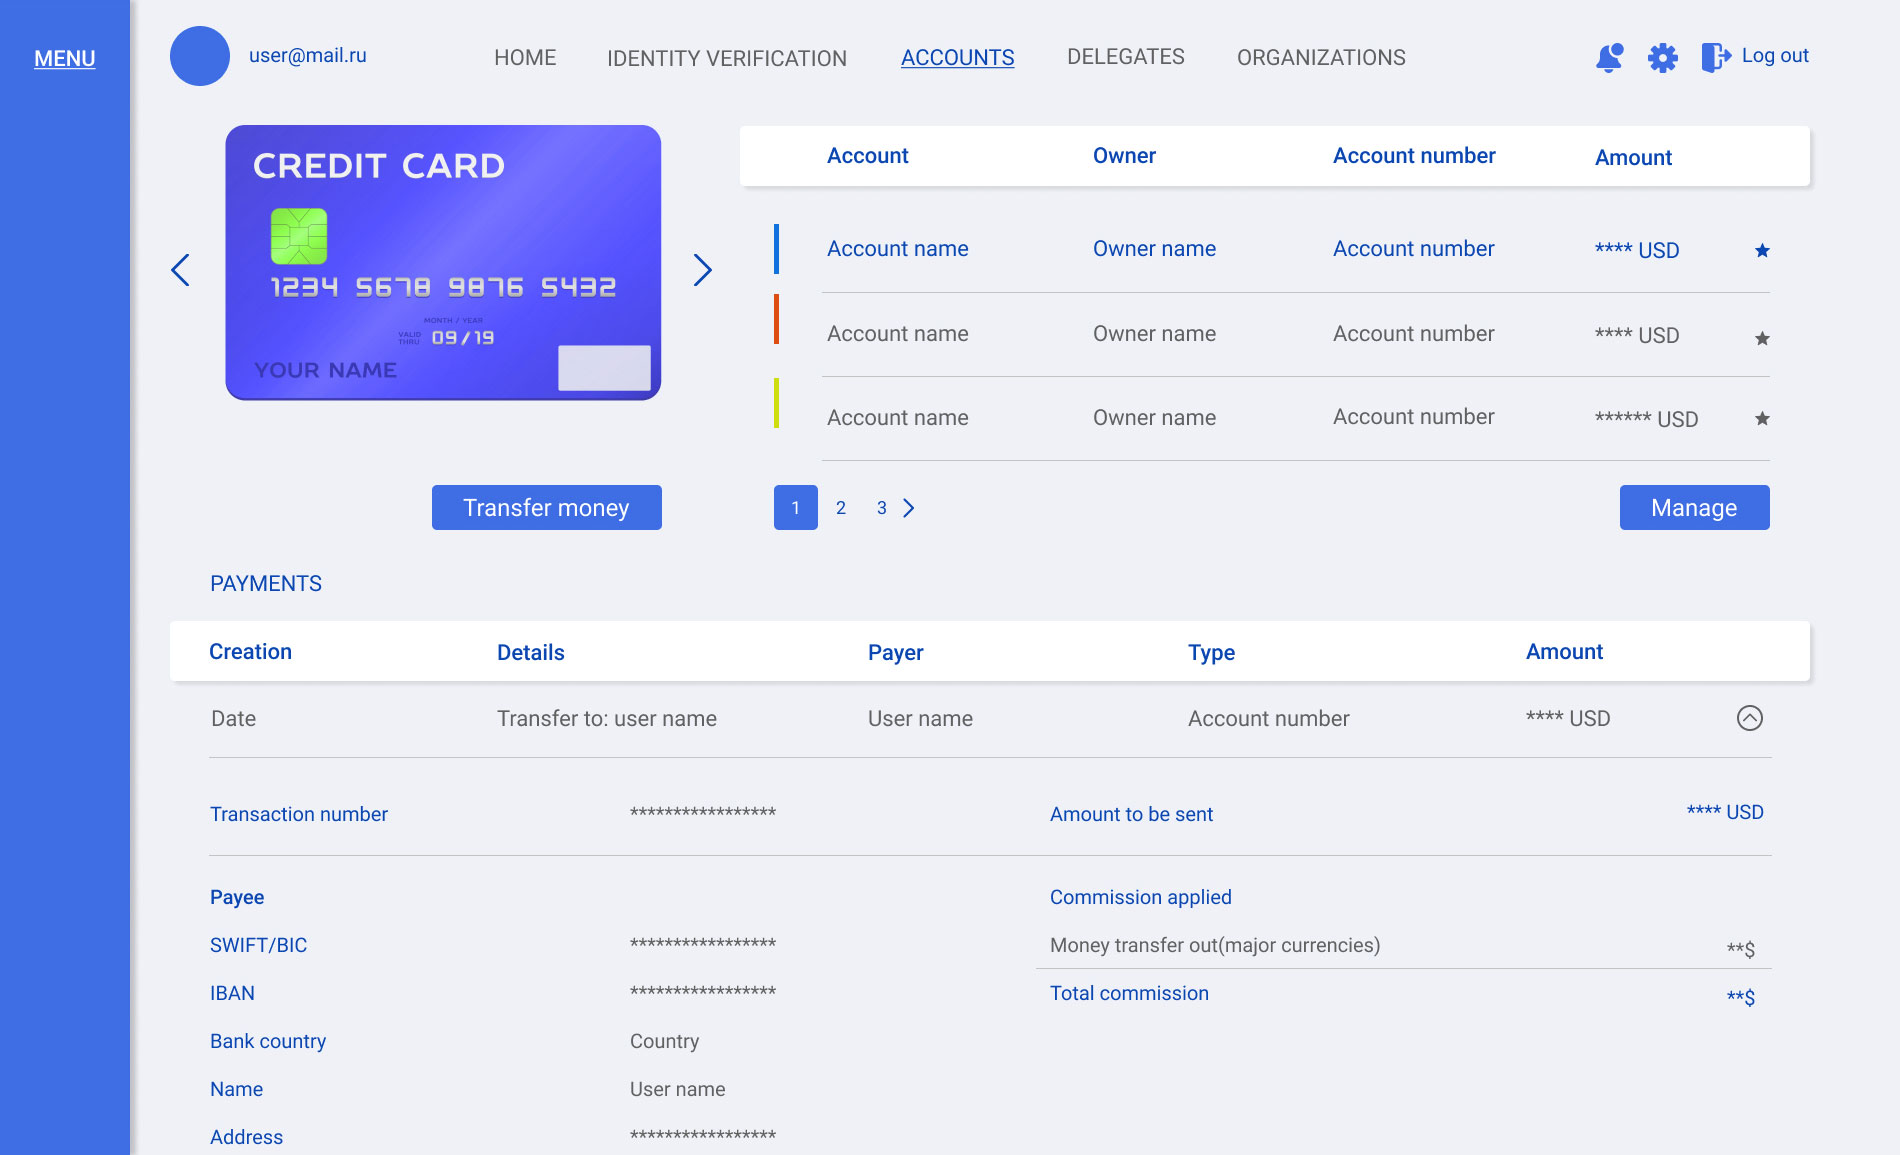1900x1155 pixels.
Task: Unfavorite the first account's filled star
Action: 1761,250
